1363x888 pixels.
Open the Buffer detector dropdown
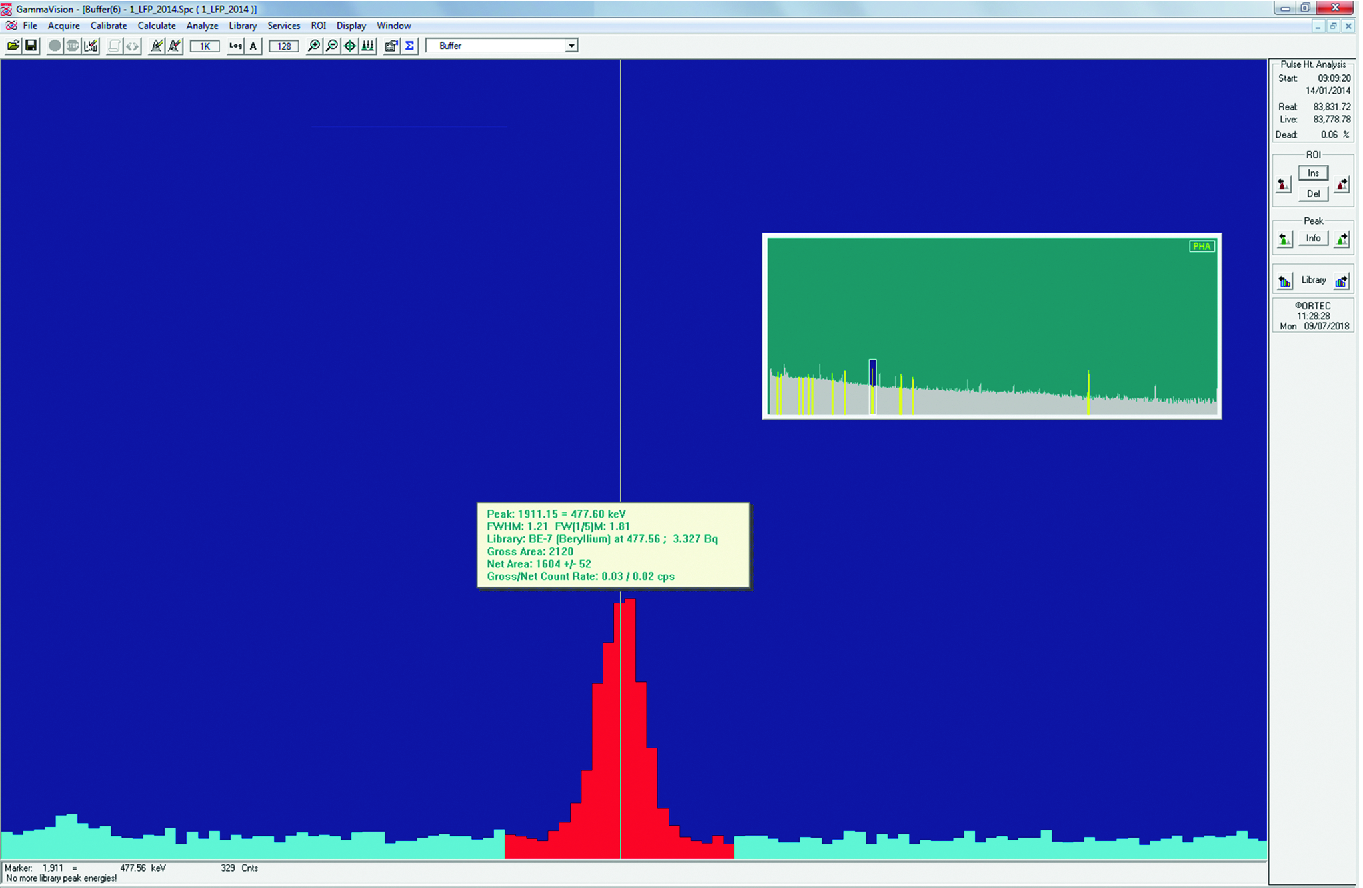572,46
